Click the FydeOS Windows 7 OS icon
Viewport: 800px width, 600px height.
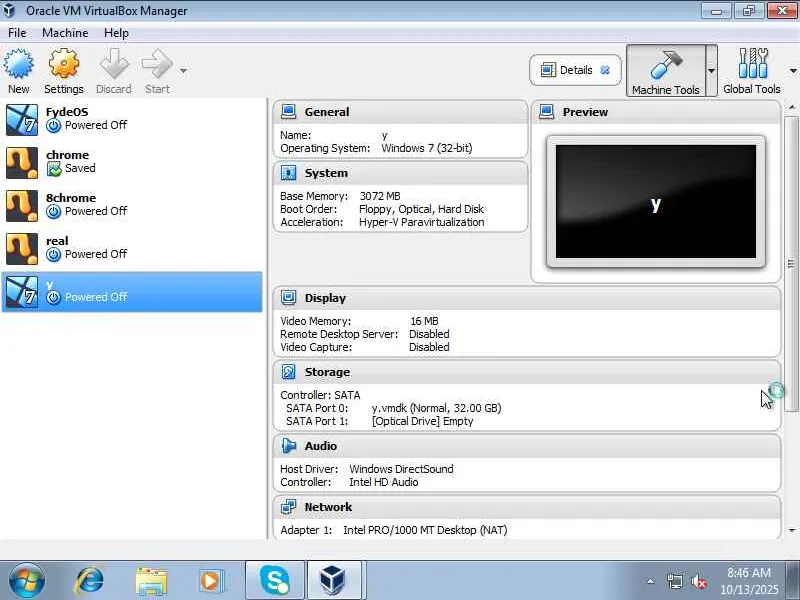click(22, 120)
